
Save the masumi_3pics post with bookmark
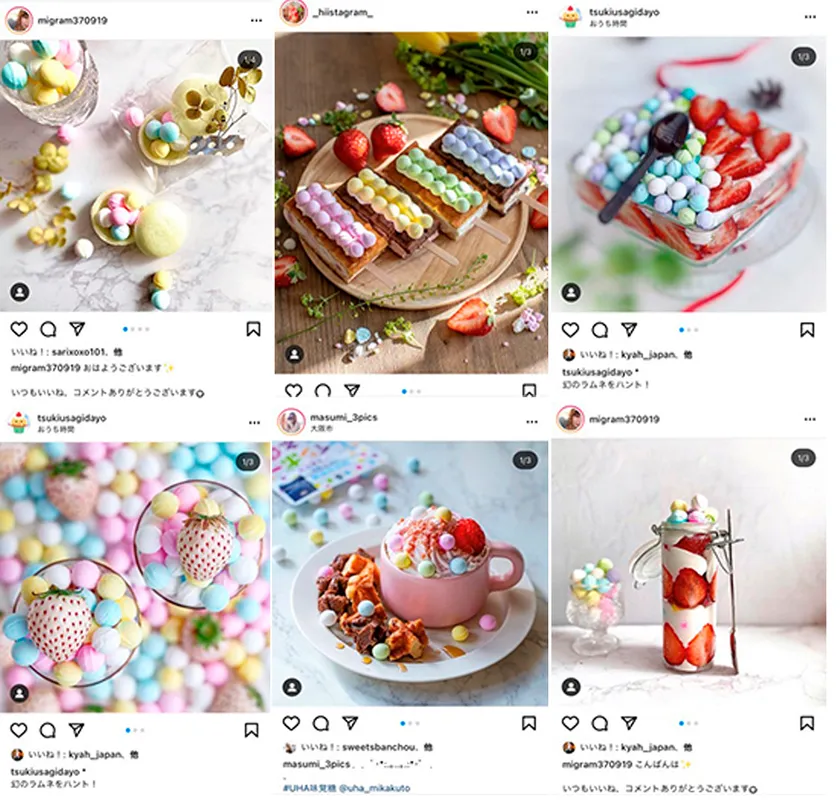[529, 724]
